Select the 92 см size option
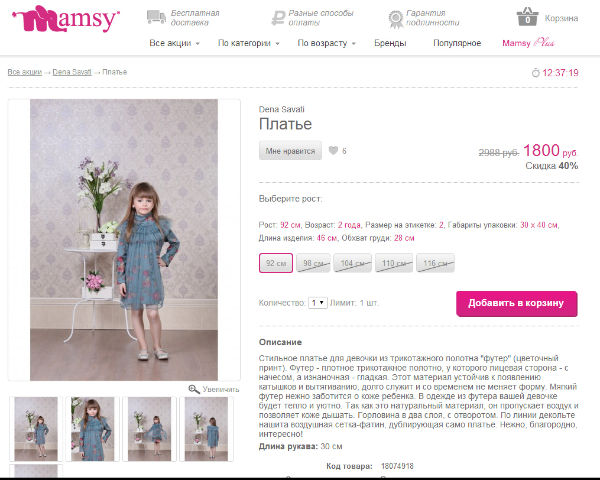This screenshot has width=600, height=480. [276, 263]
